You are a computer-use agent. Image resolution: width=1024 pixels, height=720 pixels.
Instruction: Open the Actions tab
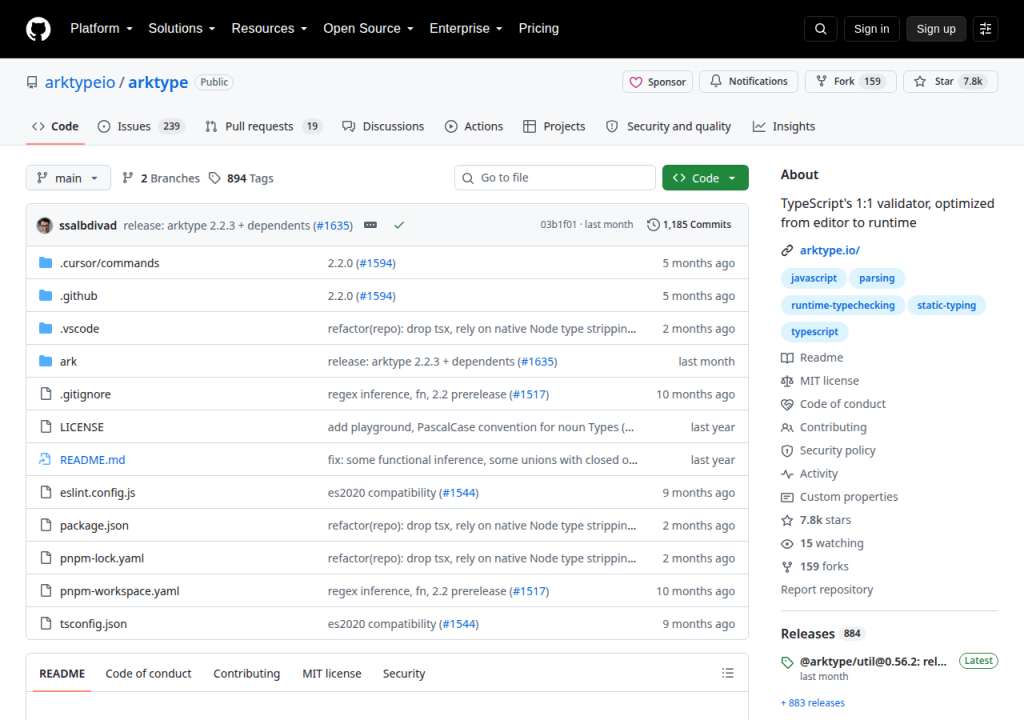click(x=474, y=126)
